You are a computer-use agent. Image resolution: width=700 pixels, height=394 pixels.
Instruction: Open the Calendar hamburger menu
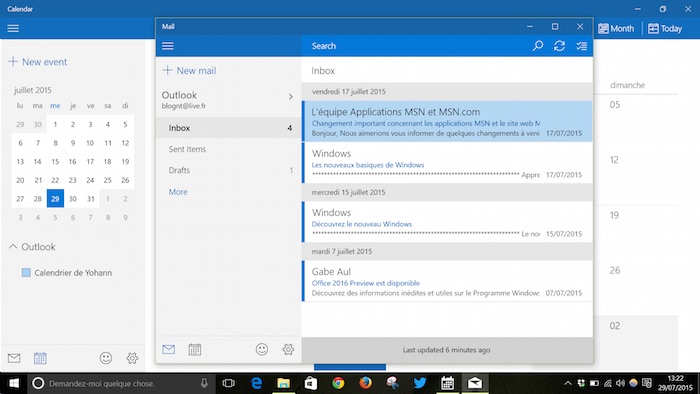(x=13, y=28)
